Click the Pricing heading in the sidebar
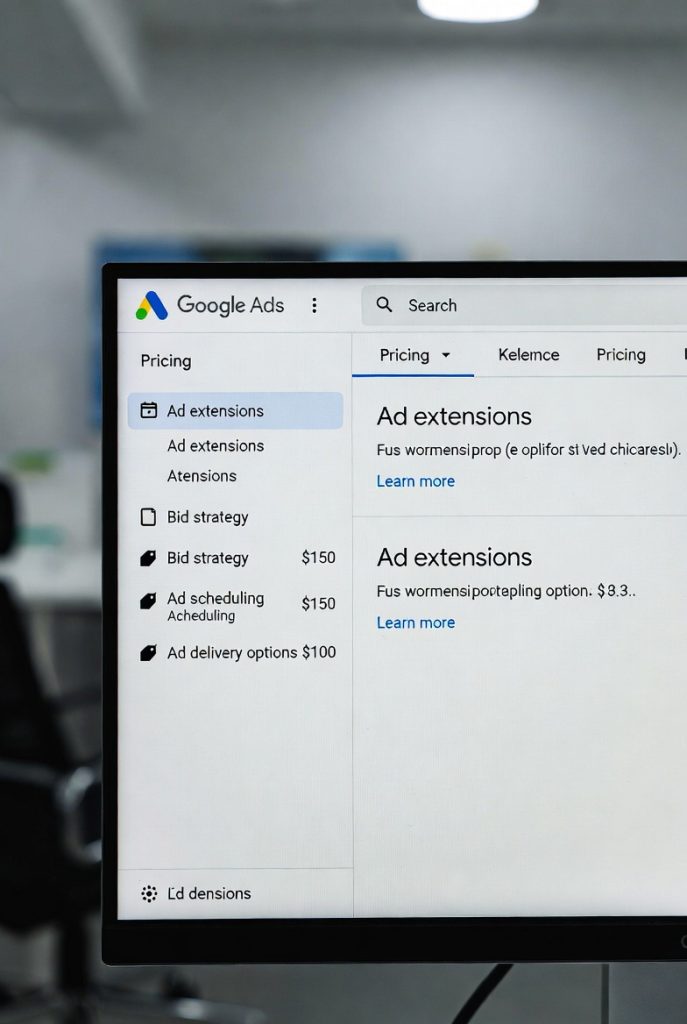The image size is (687, 1024). pyautogui.click(x=165, y=361)
